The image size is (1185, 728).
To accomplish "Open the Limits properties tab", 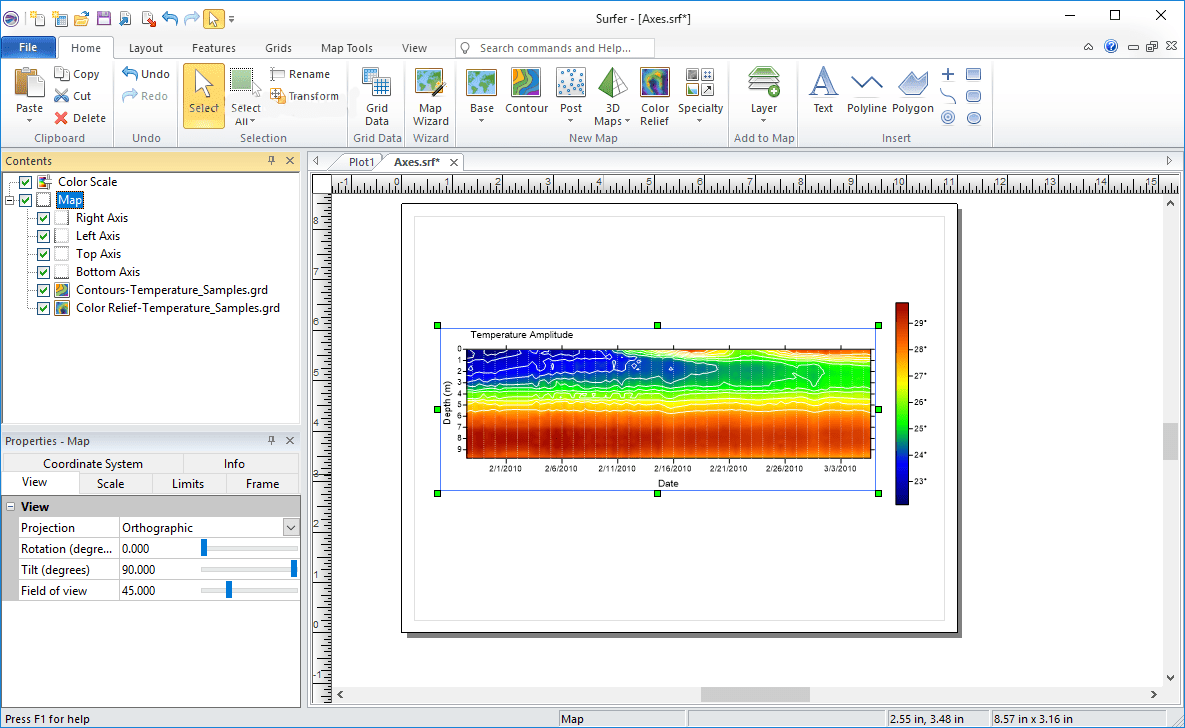I will click(x=188, y=484).
